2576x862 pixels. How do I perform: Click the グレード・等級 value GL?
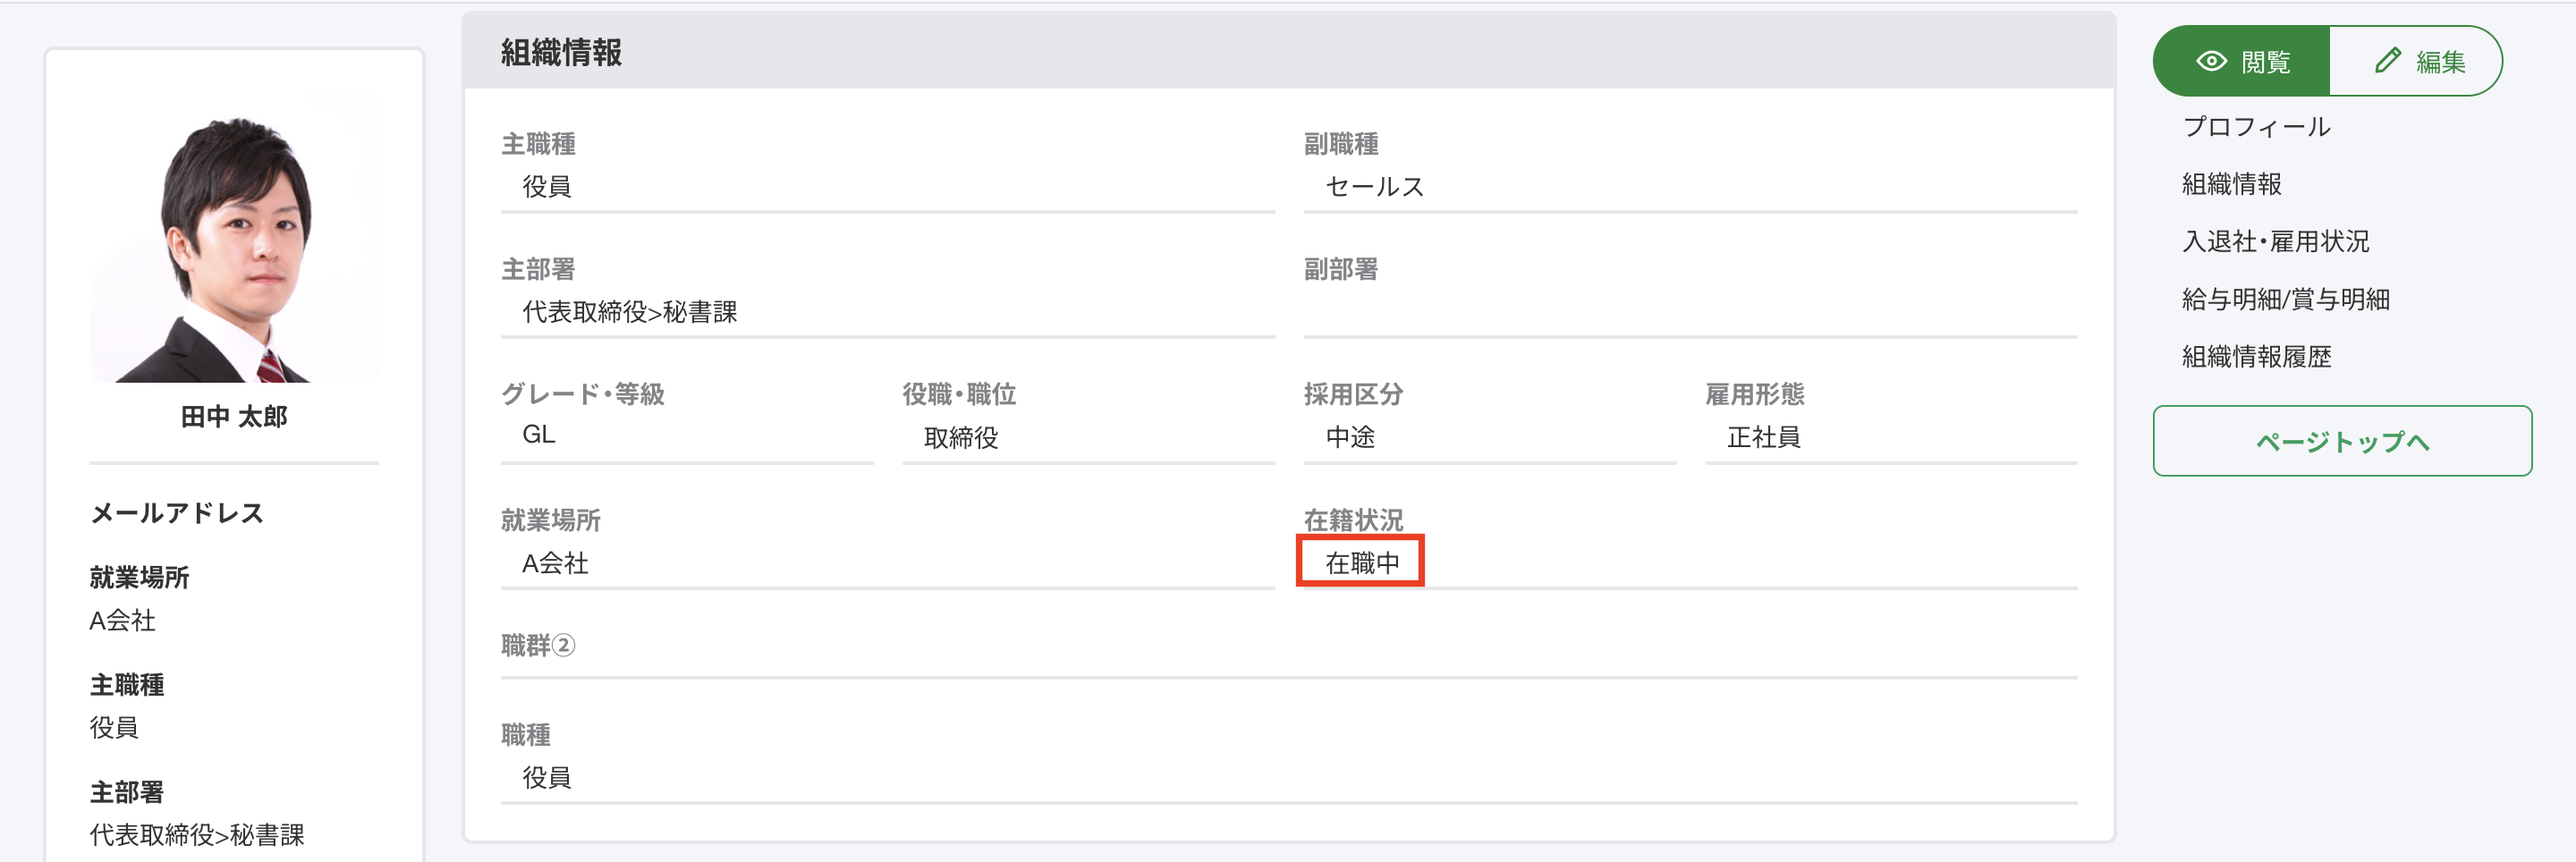(538, 435)
